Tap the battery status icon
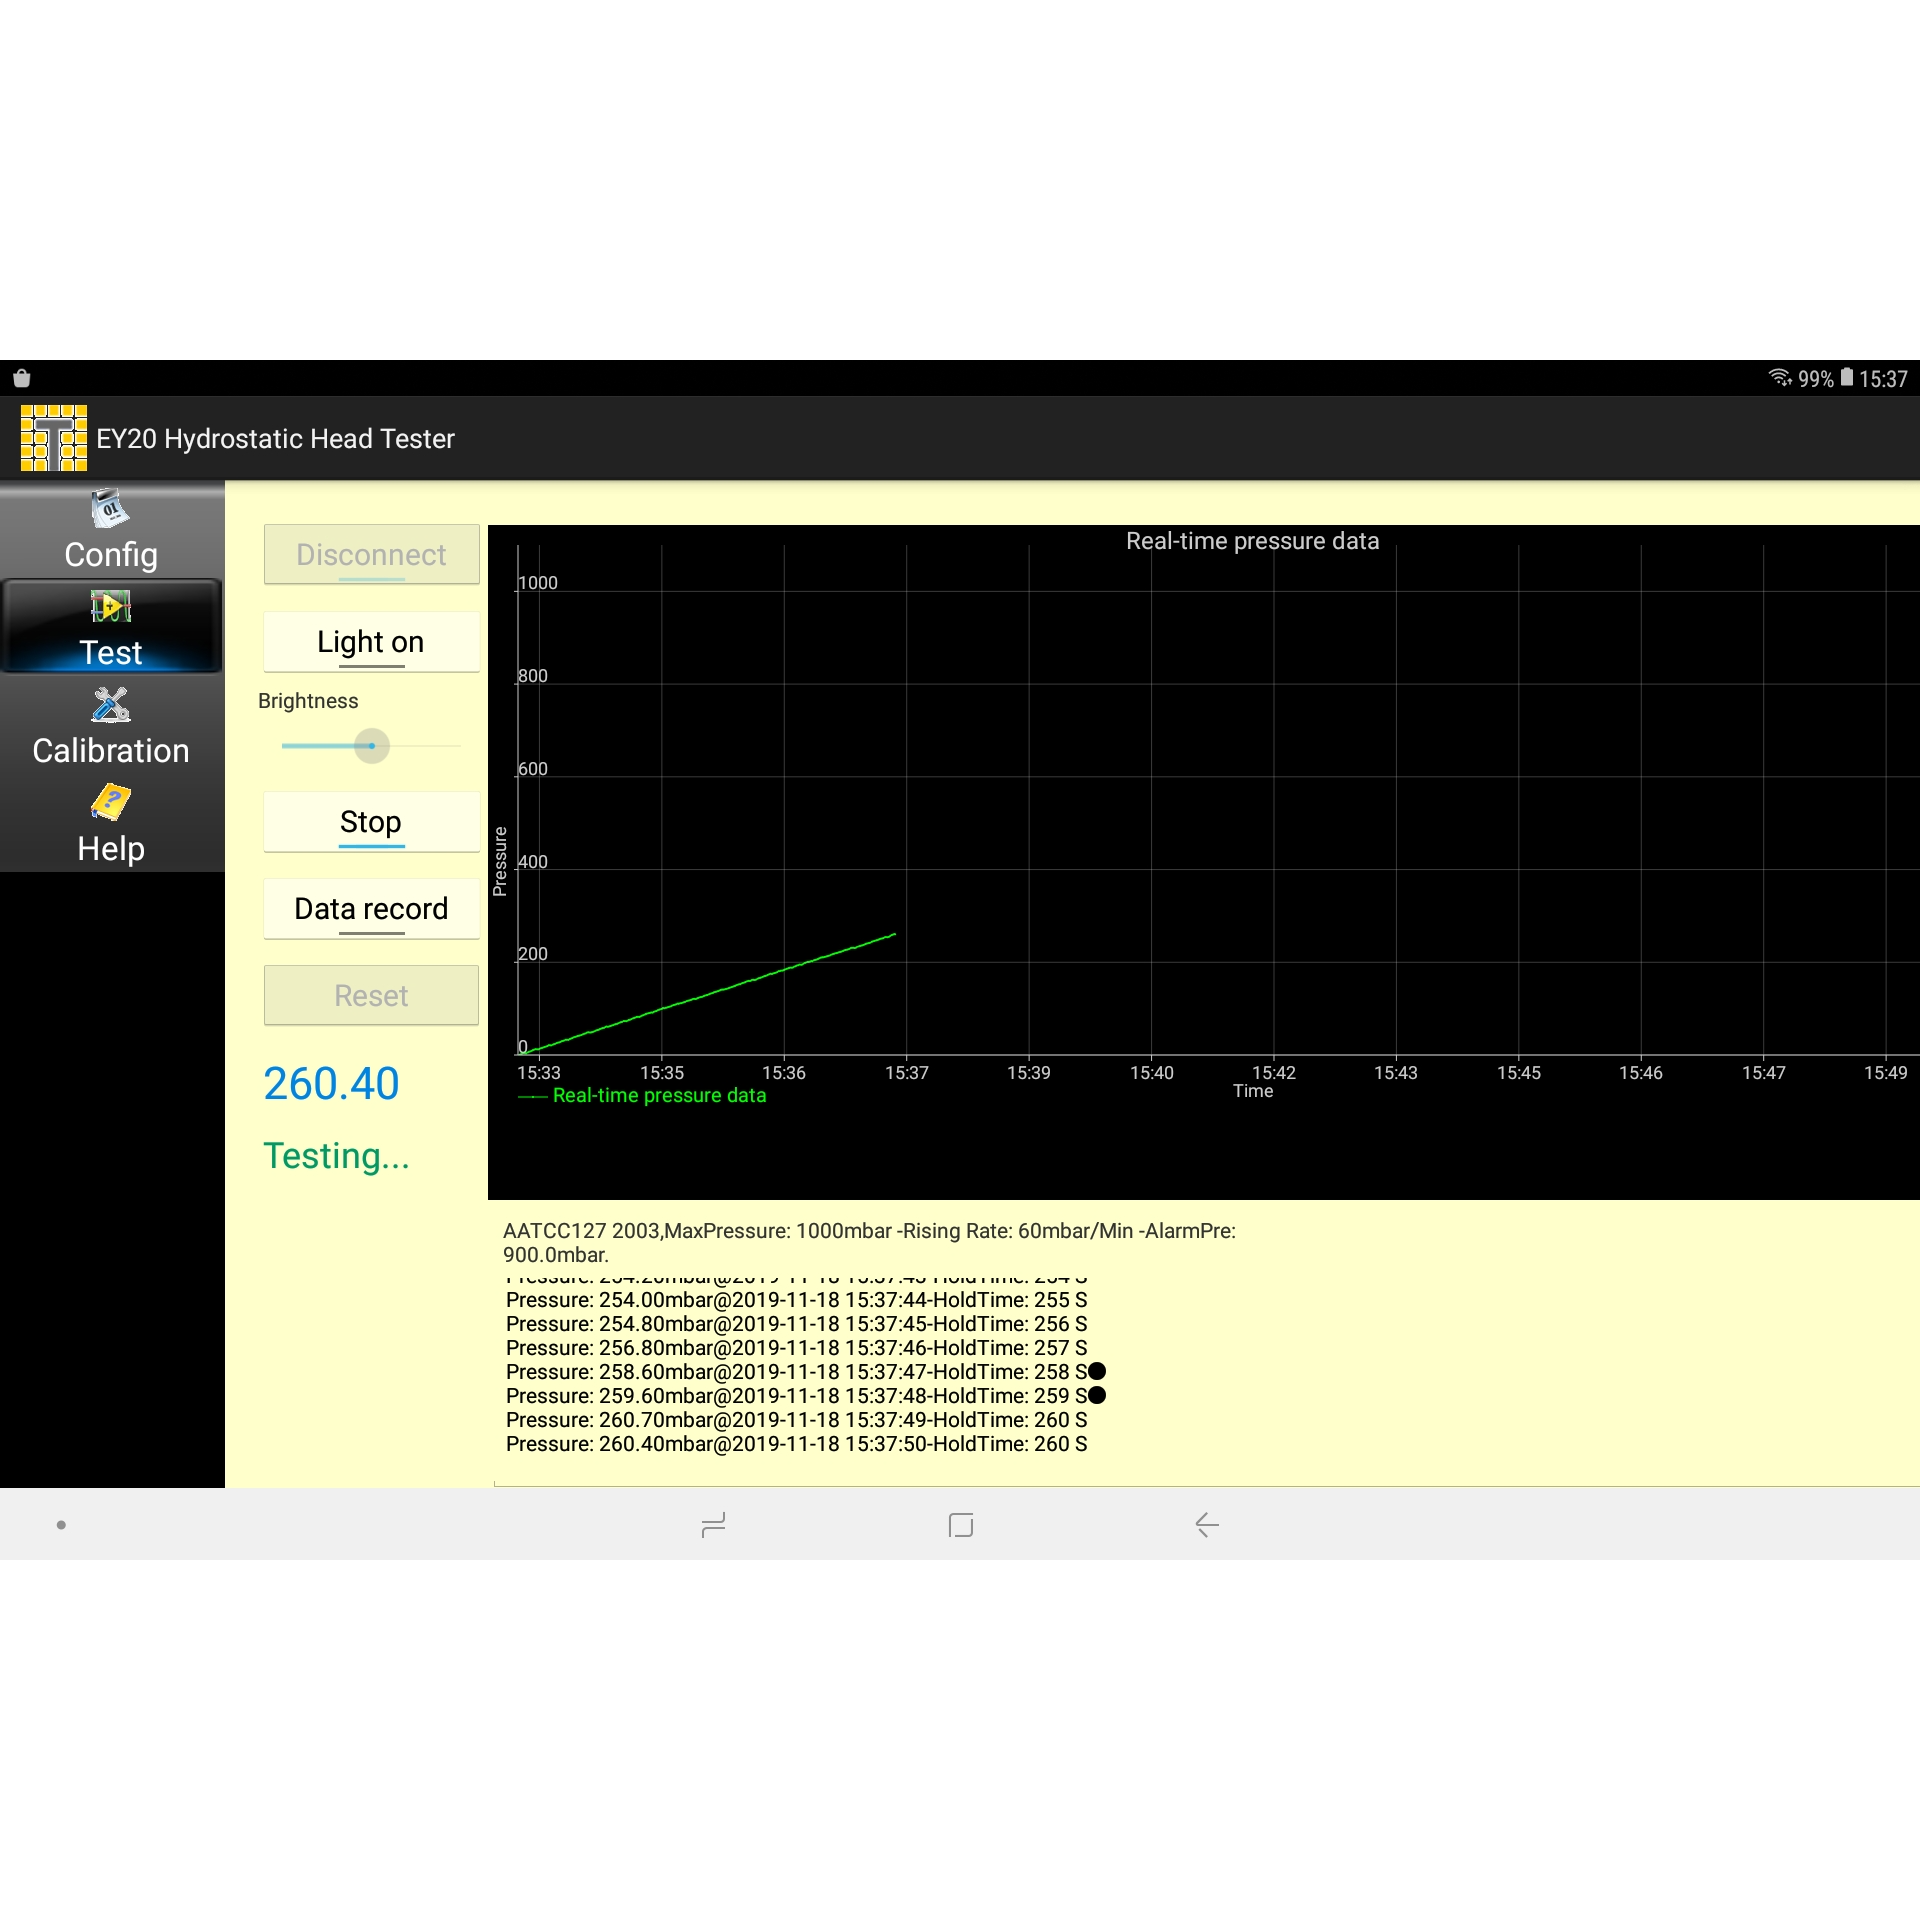This screenshot has height=1920, width=1920. coord(1847,378)
